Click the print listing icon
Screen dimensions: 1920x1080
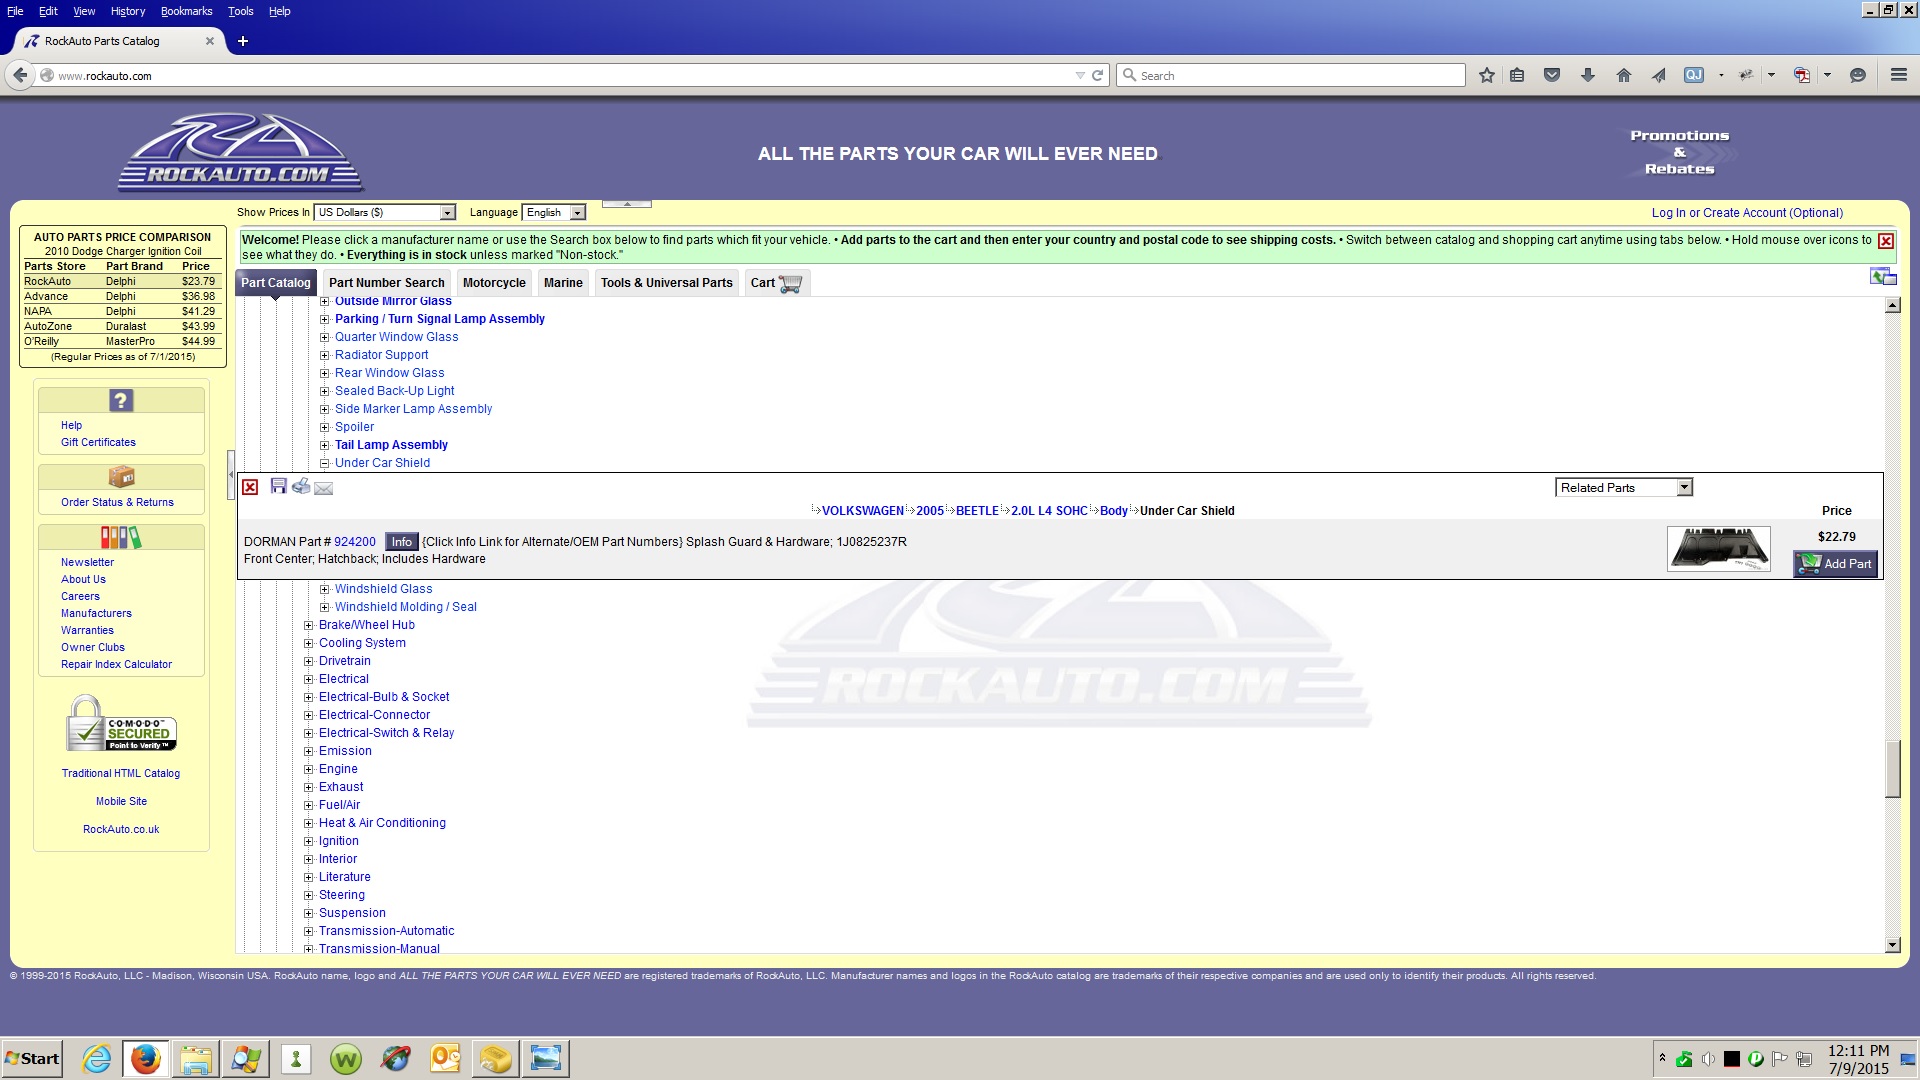coord(301,486)
